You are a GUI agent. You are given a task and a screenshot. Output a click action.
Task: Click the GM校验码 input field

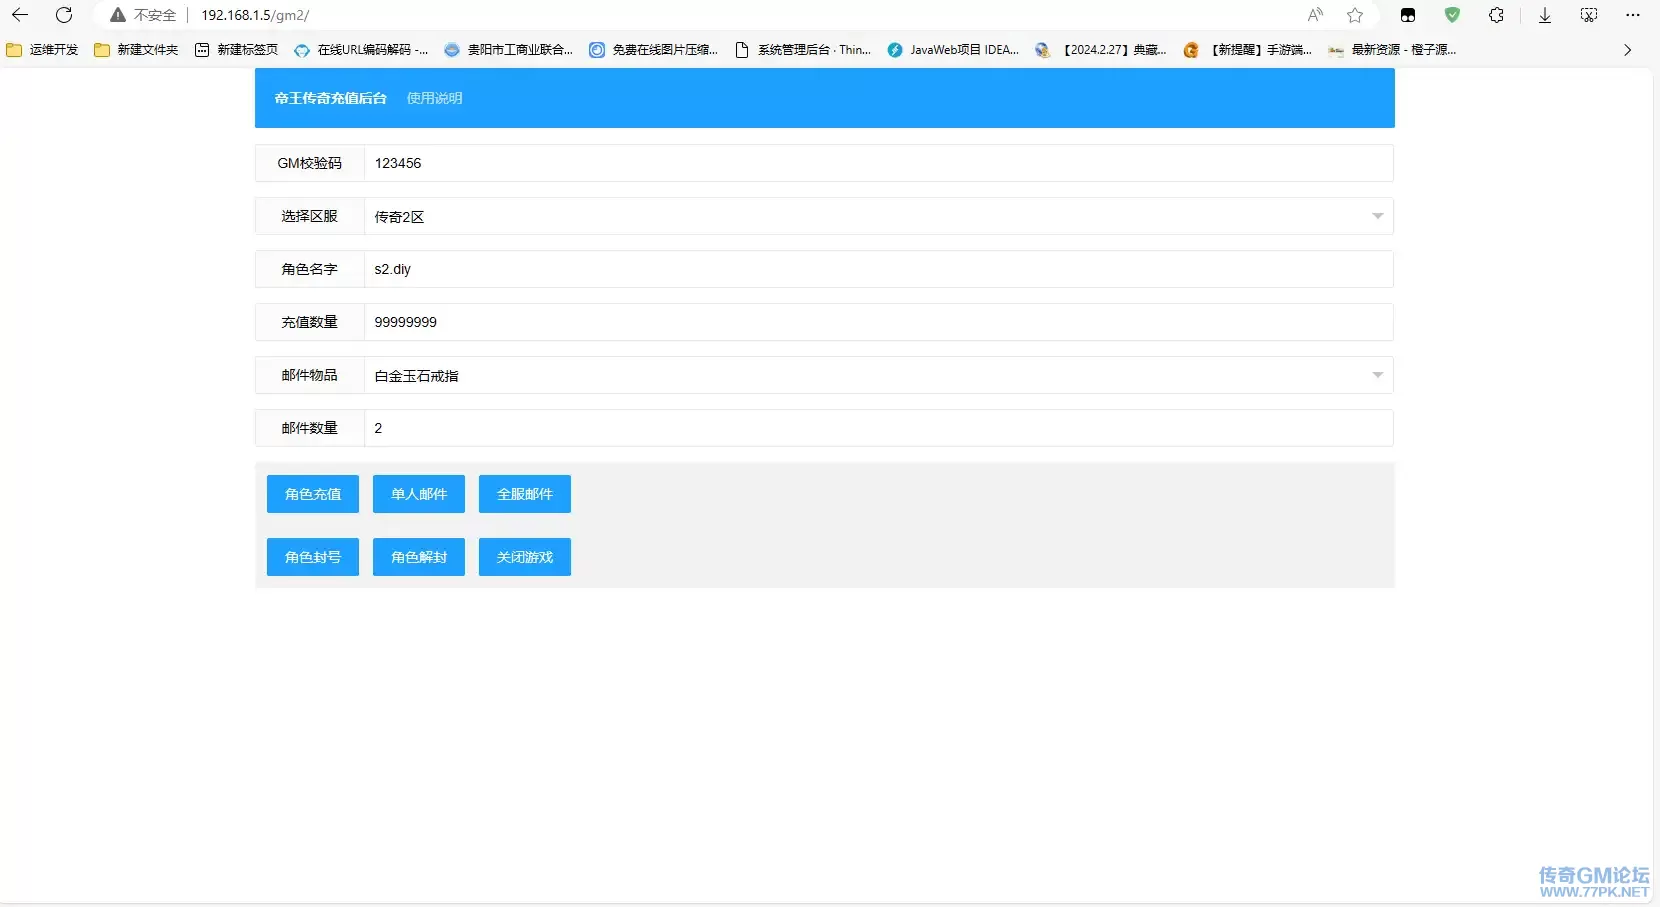click(877, 163)
